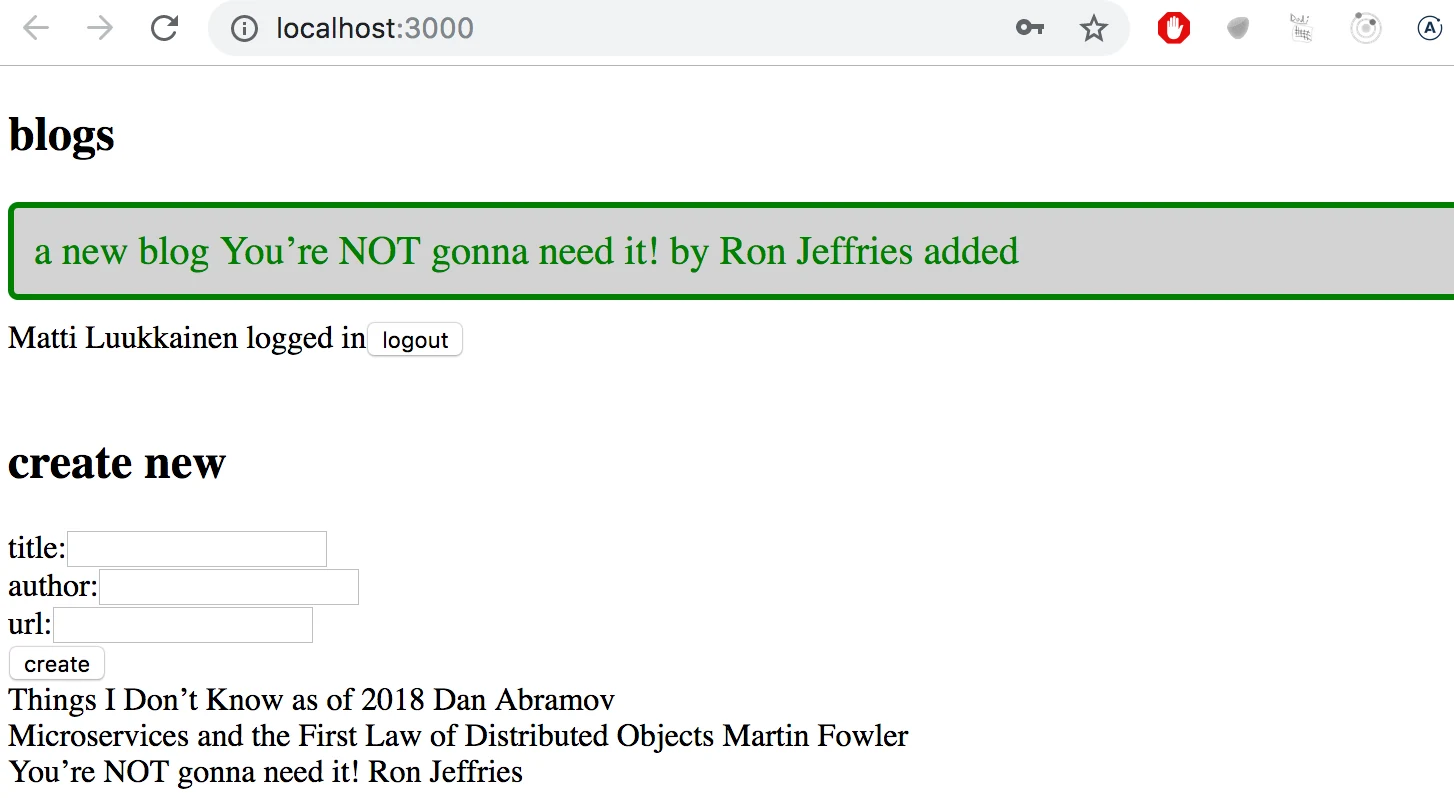The height and width of the screenshot is (798, 1454).
Task: Submit the form with the create button
Action: pos(57,664)
